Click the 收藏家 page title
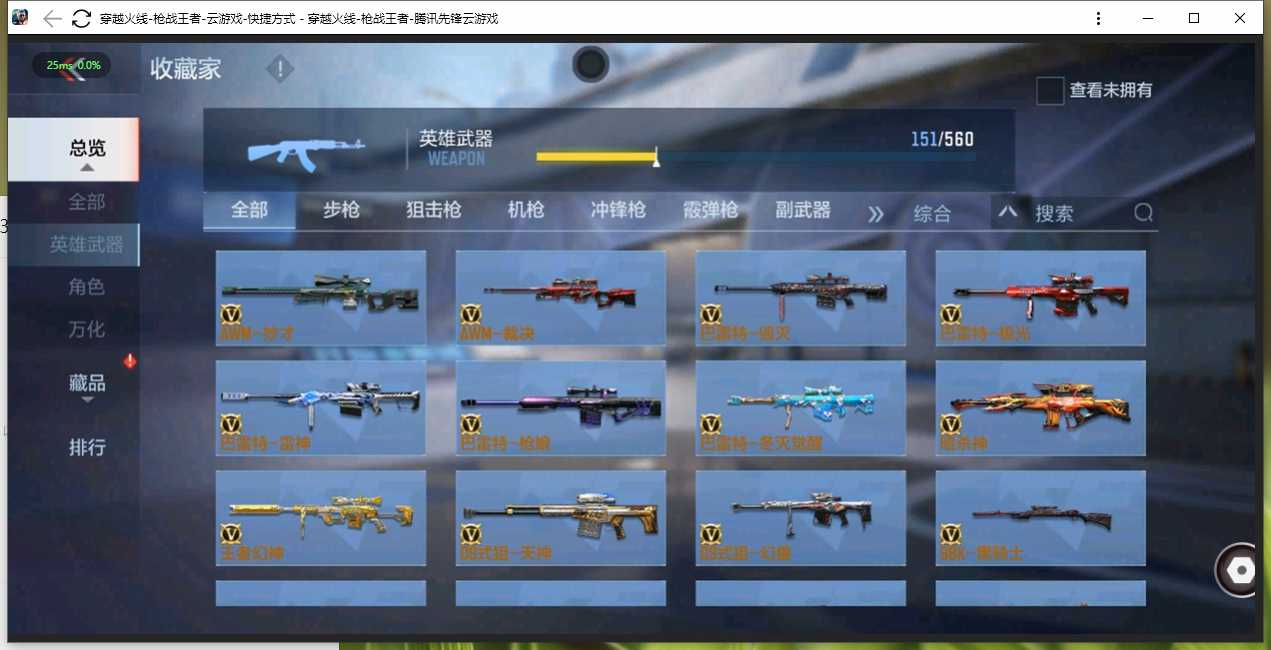 [185, 69]
